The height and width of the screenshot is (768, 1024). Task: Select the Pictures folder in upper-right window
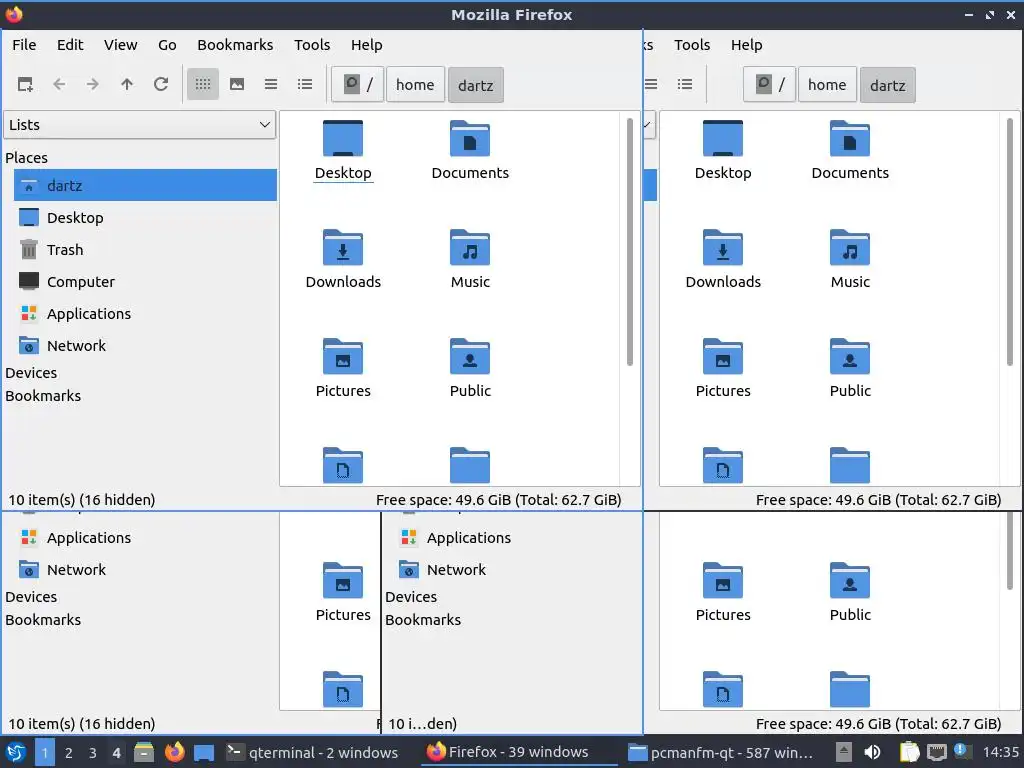pyautogui.click(x=723, y=369)
